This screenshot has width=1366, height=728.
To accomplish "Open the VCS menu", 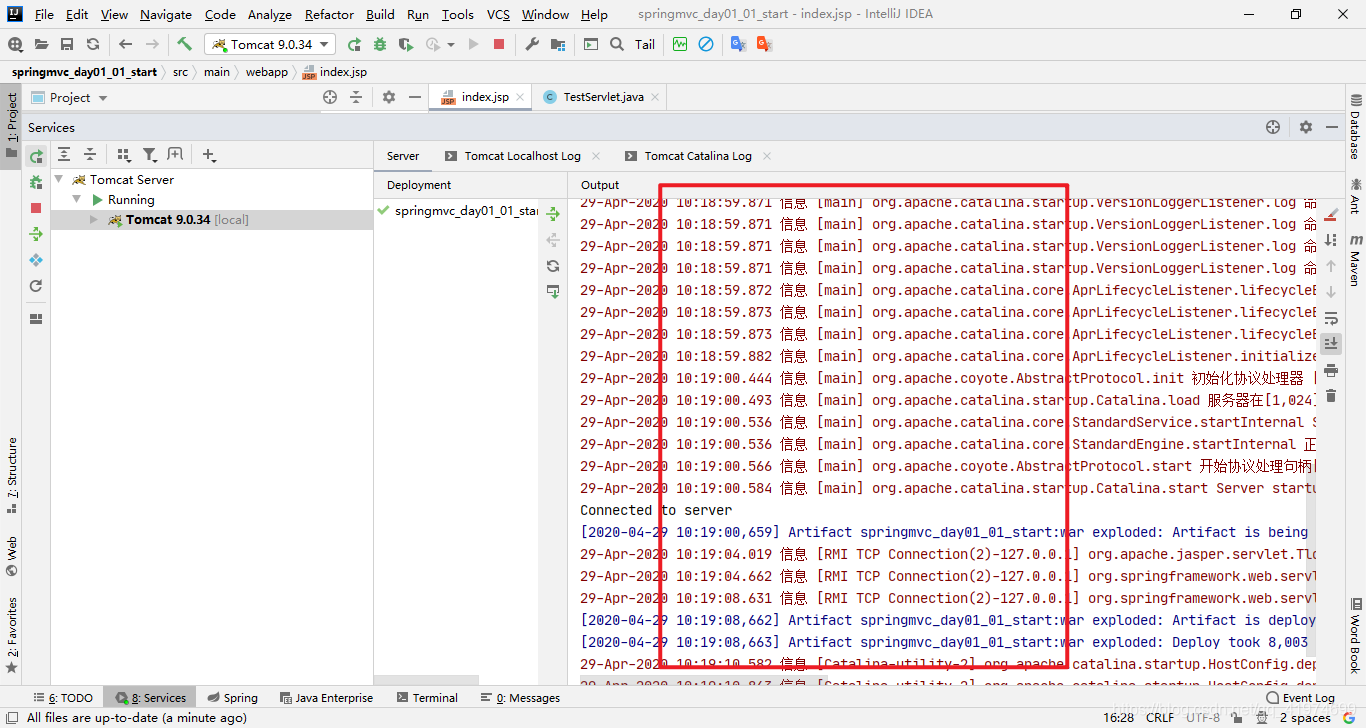I will click(498, 14).
